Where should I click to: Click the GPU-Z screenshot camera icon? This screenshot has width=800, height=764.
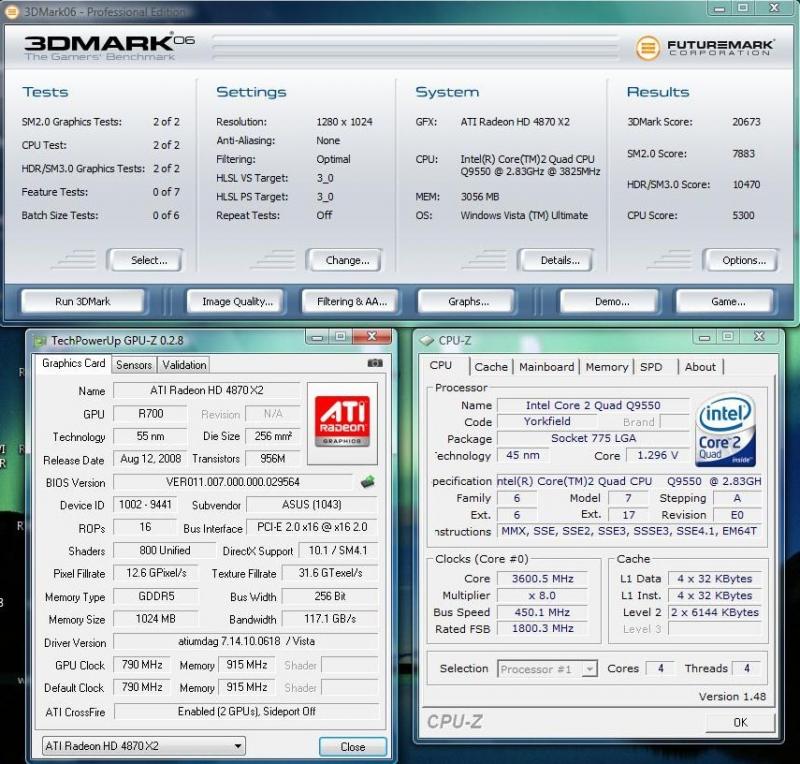coord(375,363)
